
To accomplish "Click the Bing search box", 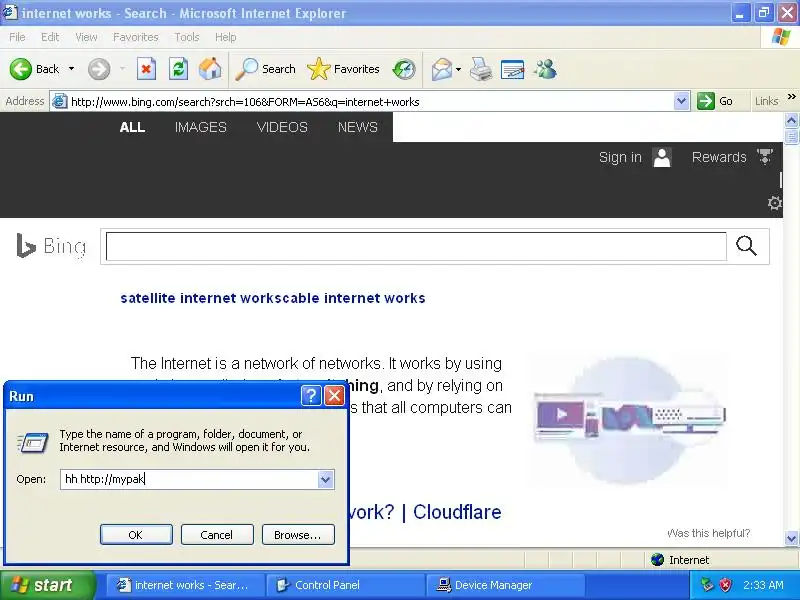I will [416, 246].
